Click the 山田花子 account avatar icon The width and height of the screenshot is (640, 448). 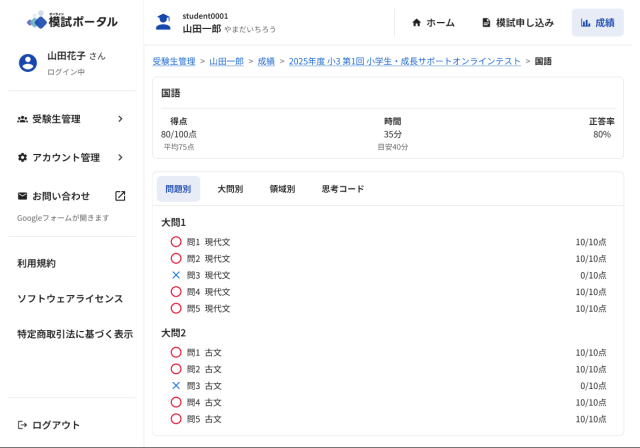click(x=27, y=62)
